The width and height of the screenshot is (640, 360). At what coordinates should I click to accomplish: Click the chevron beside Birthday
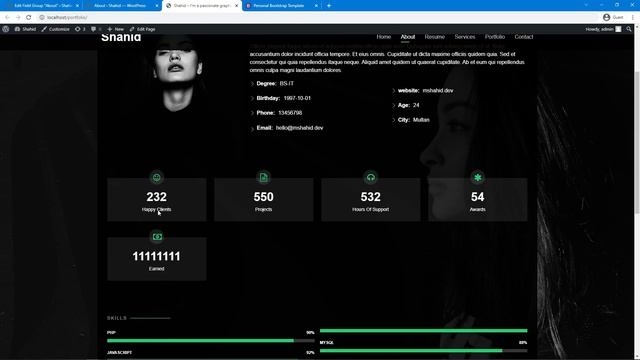coord(252,99)
